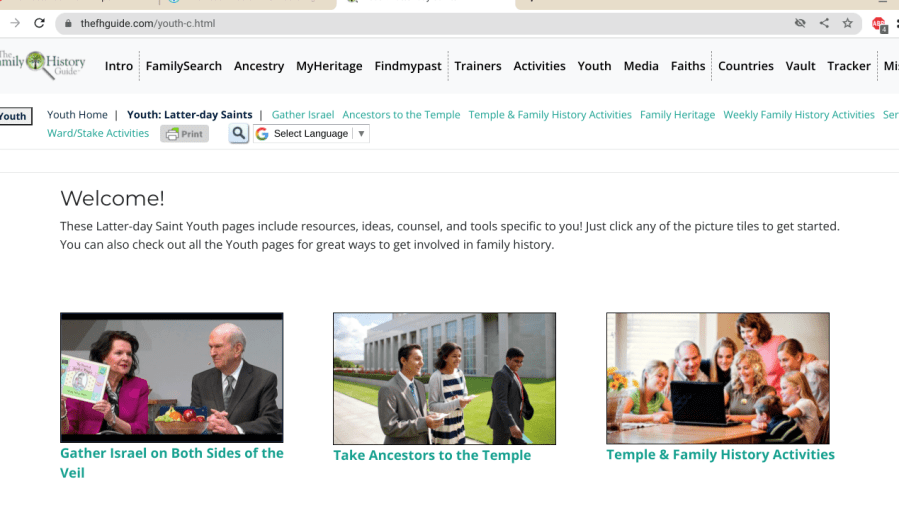This screenshot has height=506, width=899.
Task: Go to the Youth Home link
Action: pos(77,115)
